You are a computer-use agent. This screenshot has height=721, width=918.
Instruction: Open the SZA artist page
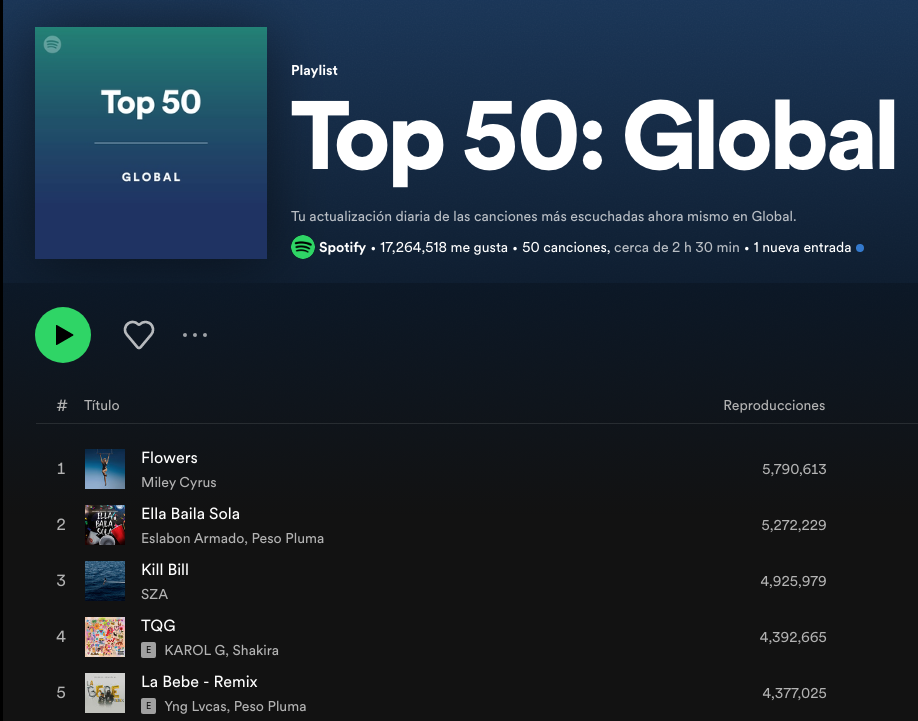tap(154, 594)
